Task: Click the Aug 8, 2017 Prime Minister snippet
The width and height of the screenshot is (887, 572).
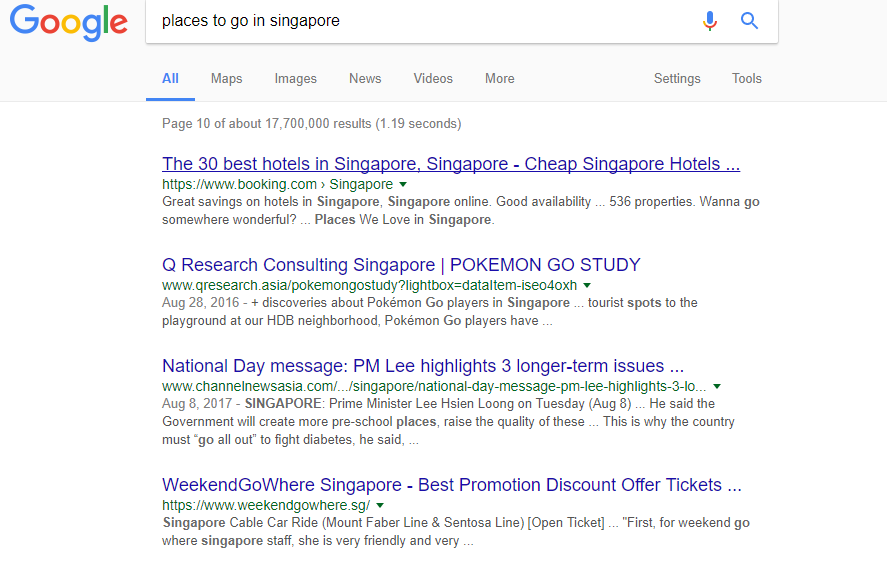Action: click(x=448, y=422)
